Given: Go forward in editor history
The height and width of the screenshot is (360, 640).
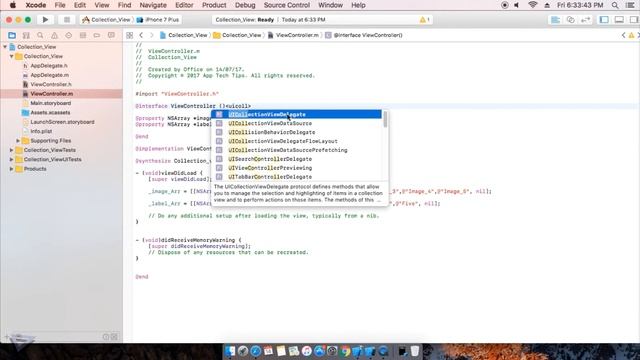Looking at the screenshot, I should click(x=151, y=36).
